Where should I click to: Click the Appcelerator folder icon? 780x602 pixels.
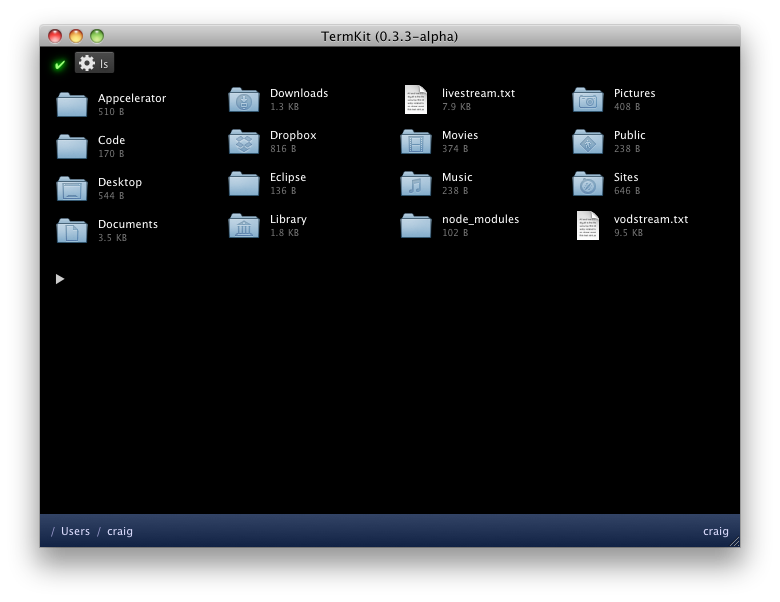click(x=72, y=104)
